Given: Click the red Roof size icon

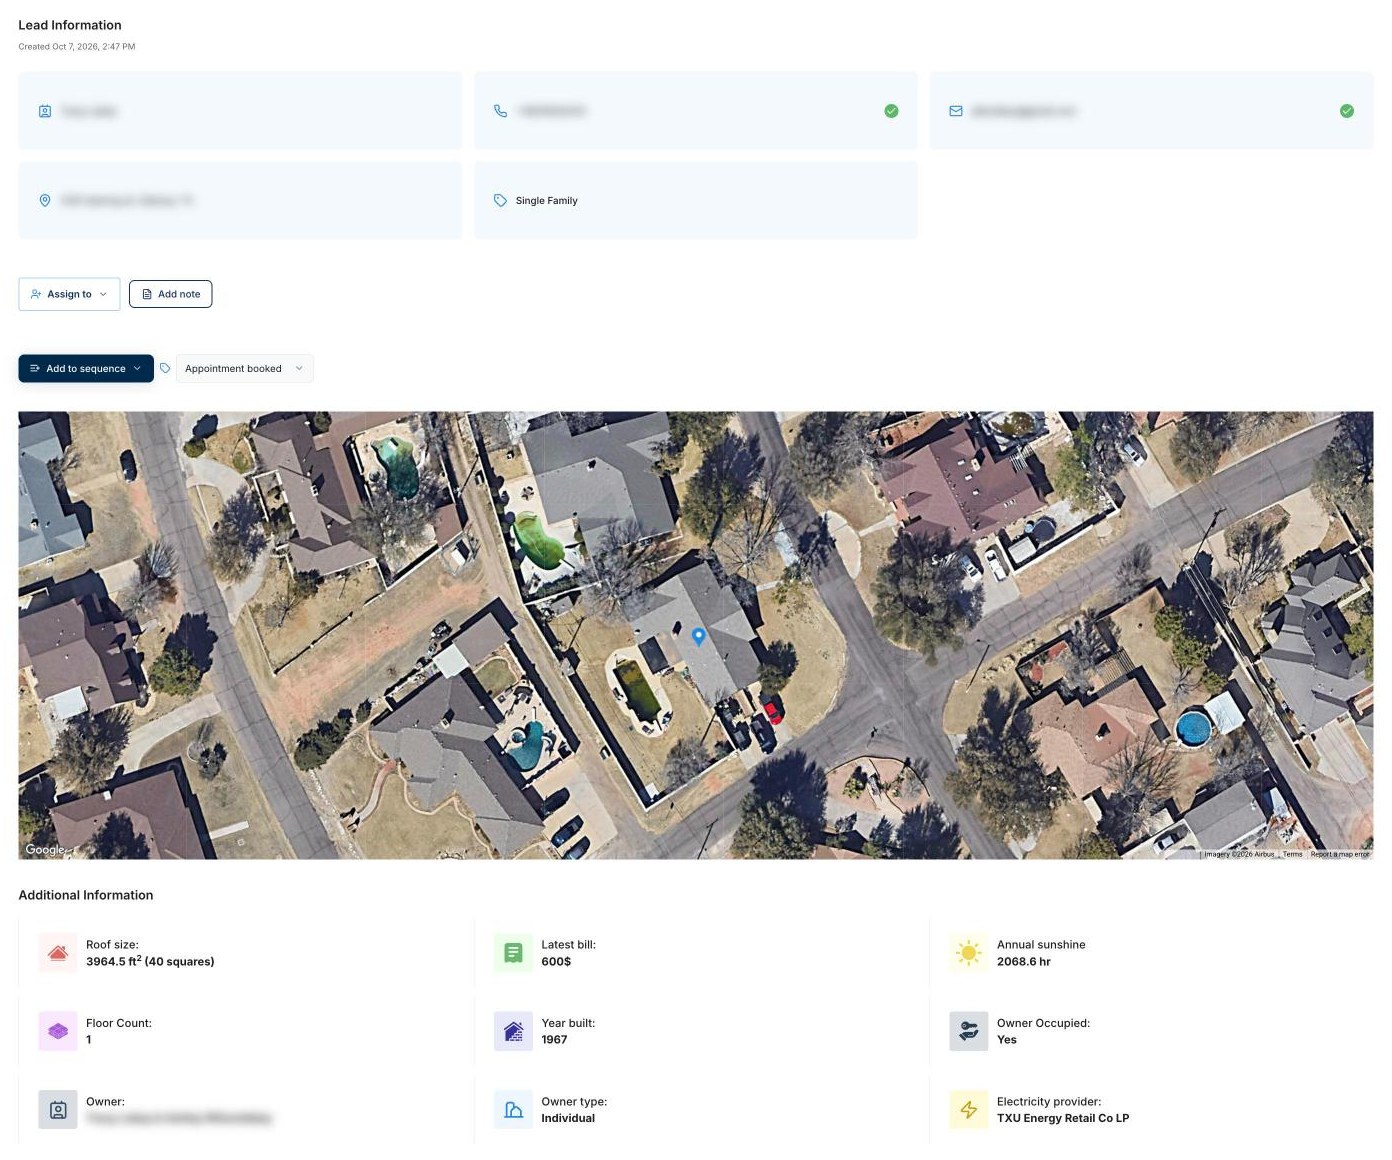Looking at the screenshot, I should pos(58,953).
